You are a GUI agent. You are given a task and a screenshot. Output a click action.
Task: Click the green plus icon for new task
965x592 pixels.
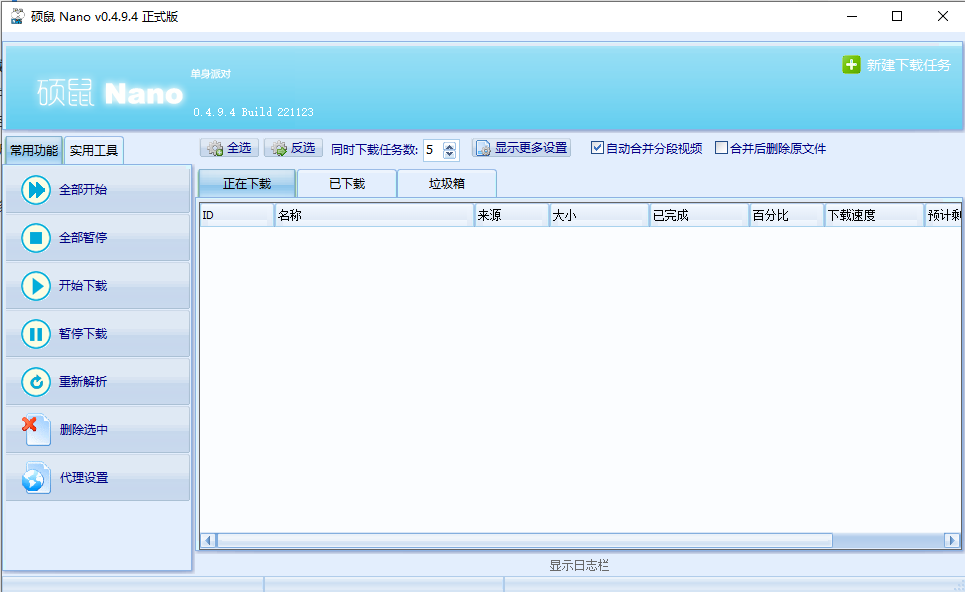tap(851, 65)
